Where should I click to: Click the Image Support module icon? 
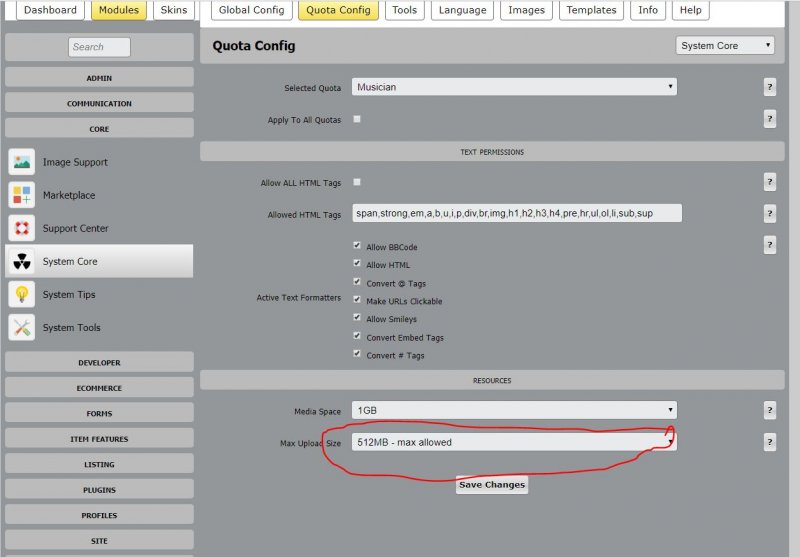22,162
